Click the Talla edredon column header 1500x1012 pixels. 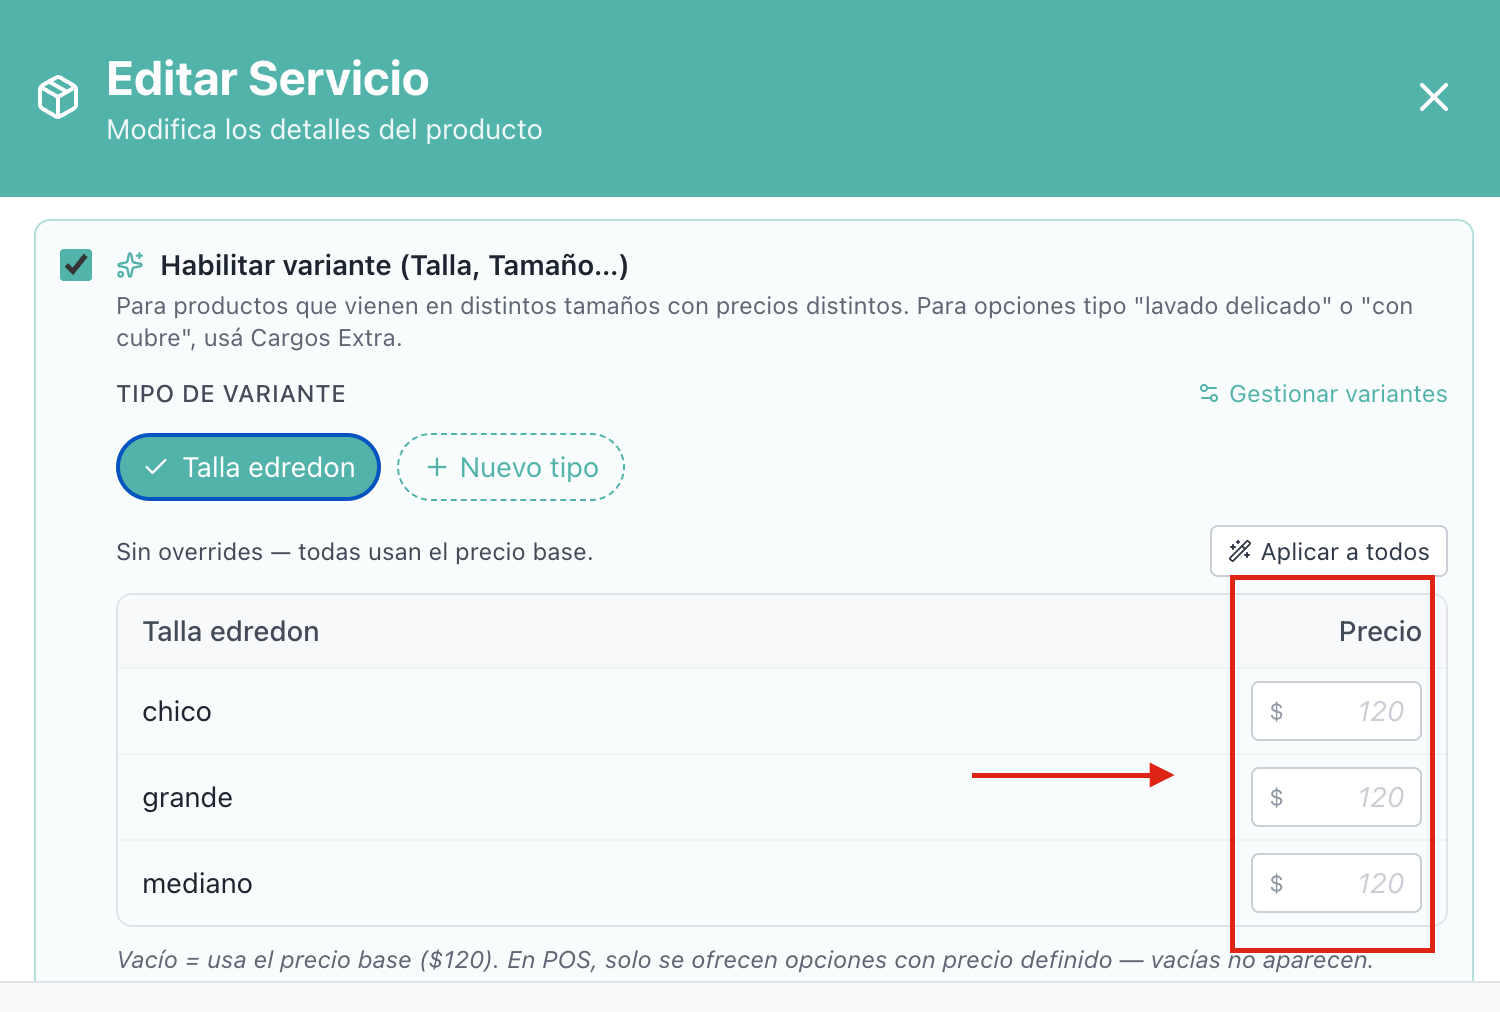[x=231, y=631]
